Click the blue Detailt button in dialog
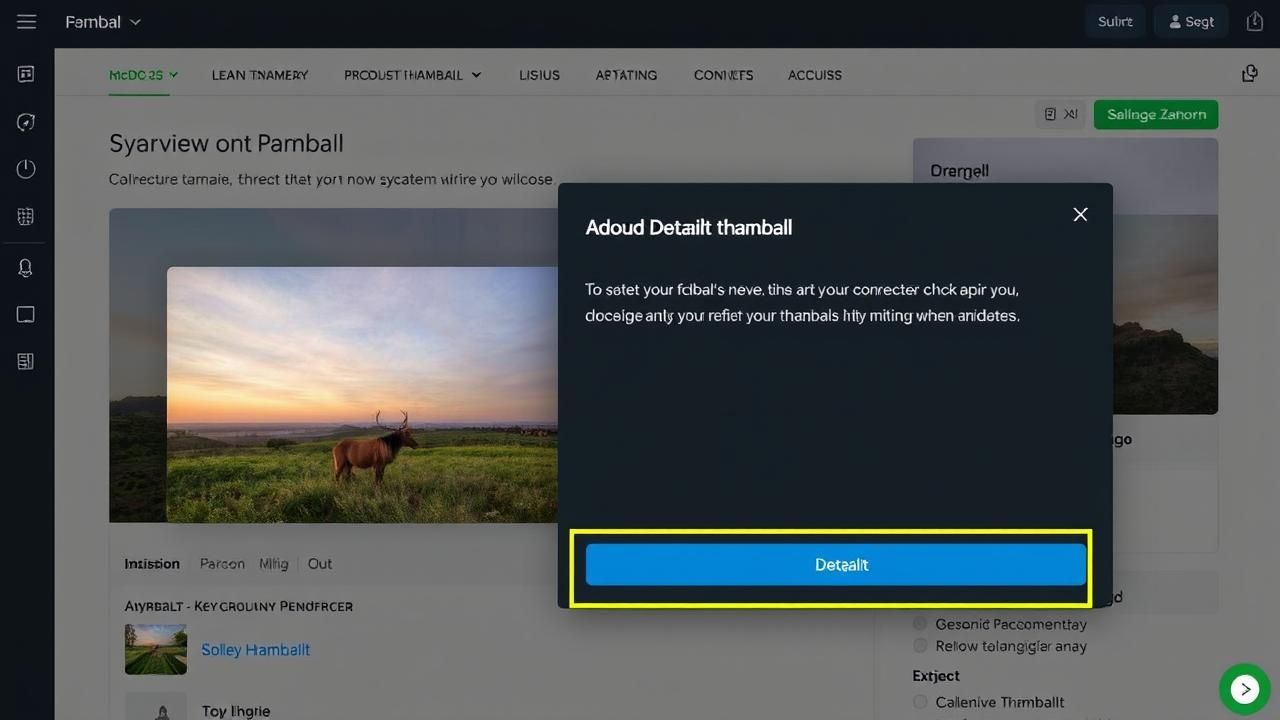The height and width of the screenshot is (720, 1280). (835, 565)
